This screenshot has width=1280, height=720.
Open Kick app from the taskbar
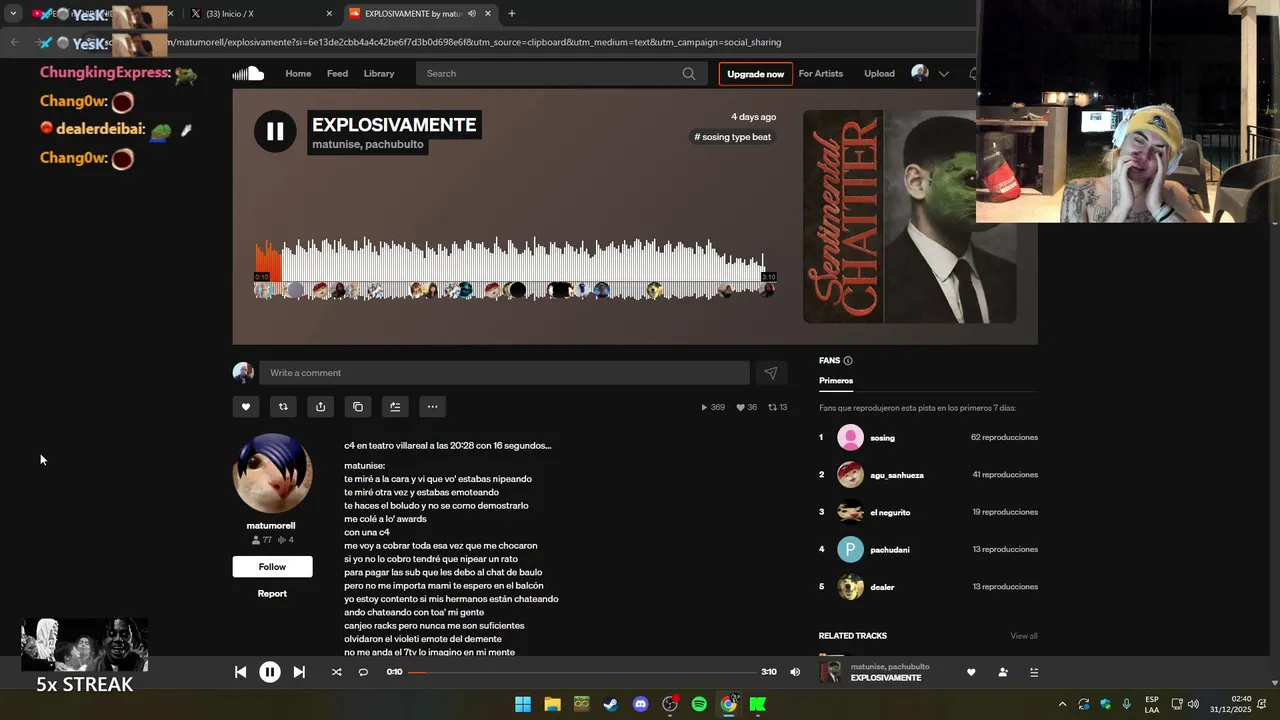[758, 704]
